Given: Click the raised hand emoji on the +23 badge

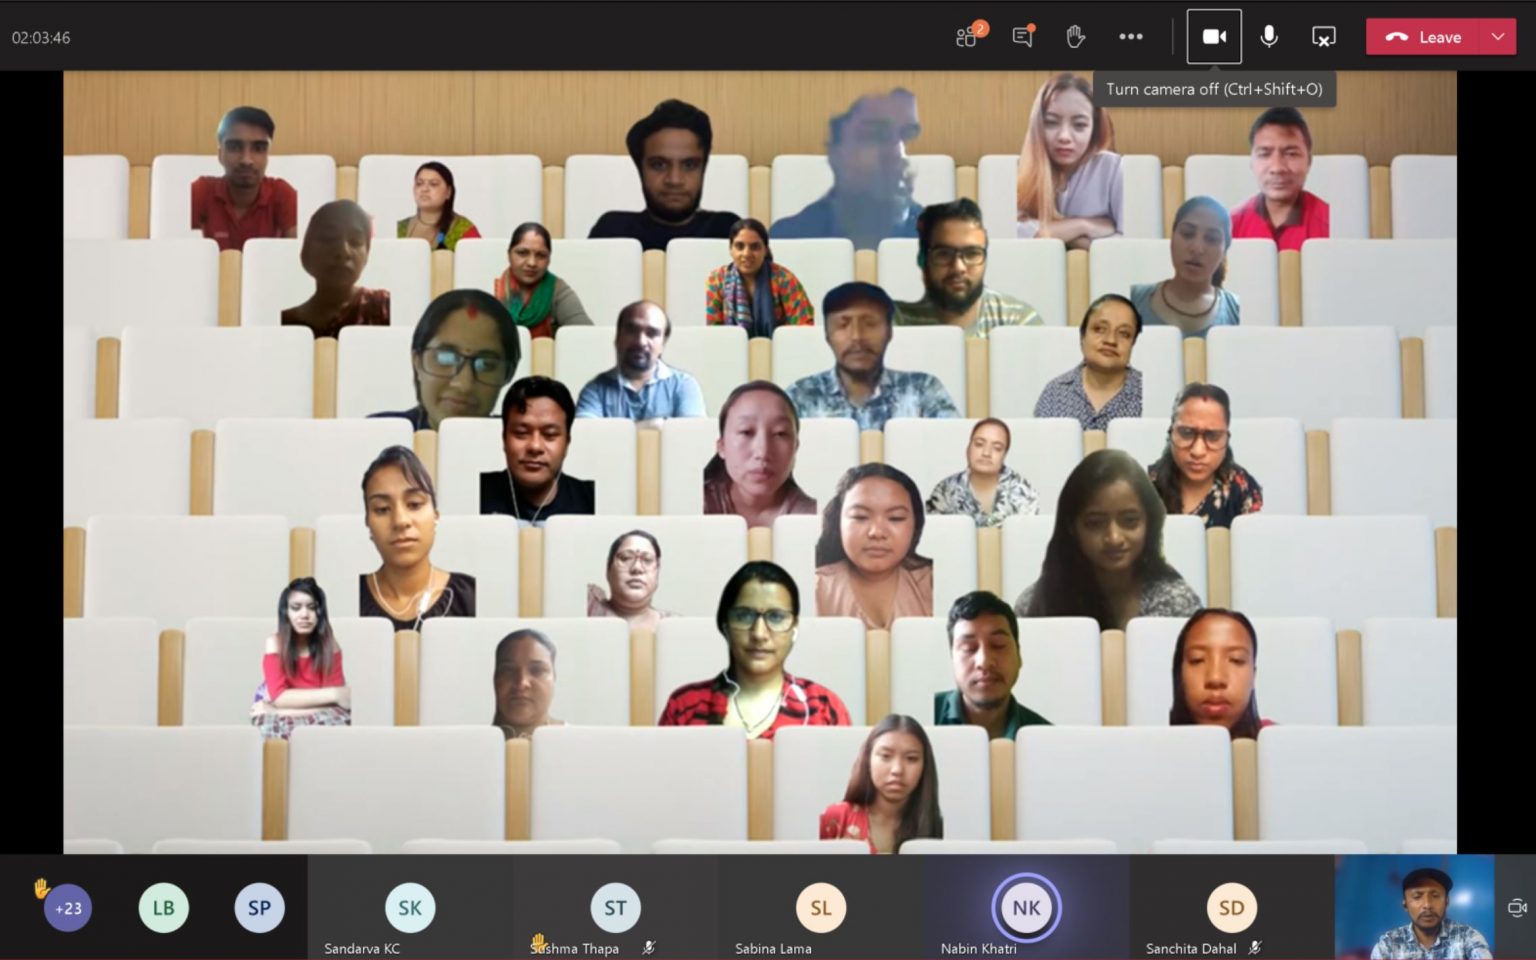Looking at the screenshot, I should point(41,887).
